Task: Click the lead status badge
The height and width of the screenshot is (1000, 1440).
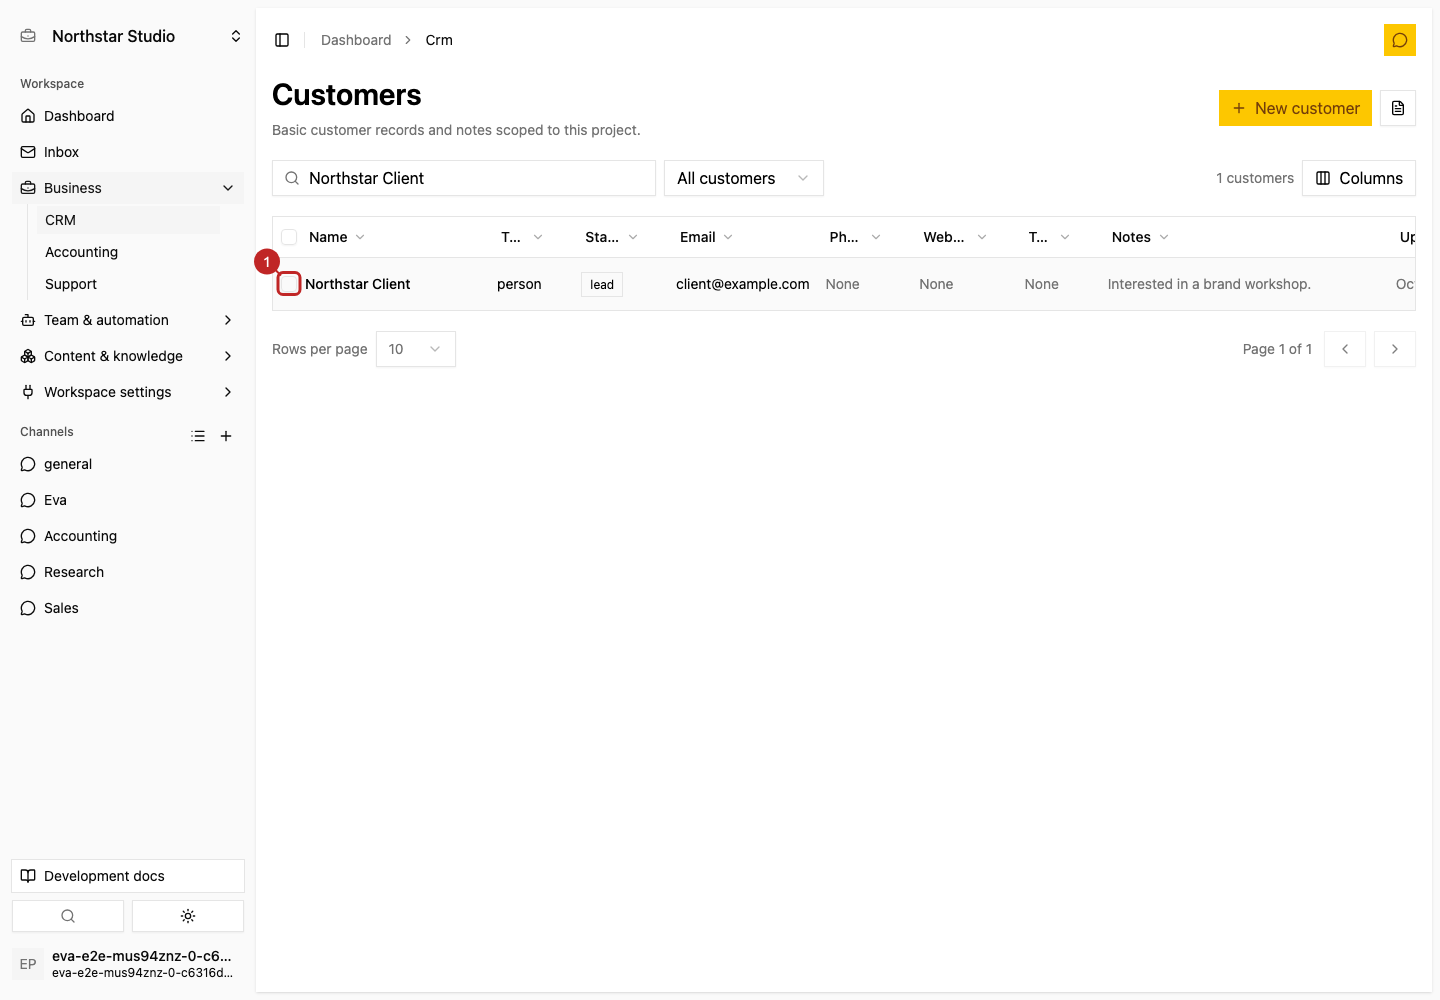Action: (x=602, y=284)
